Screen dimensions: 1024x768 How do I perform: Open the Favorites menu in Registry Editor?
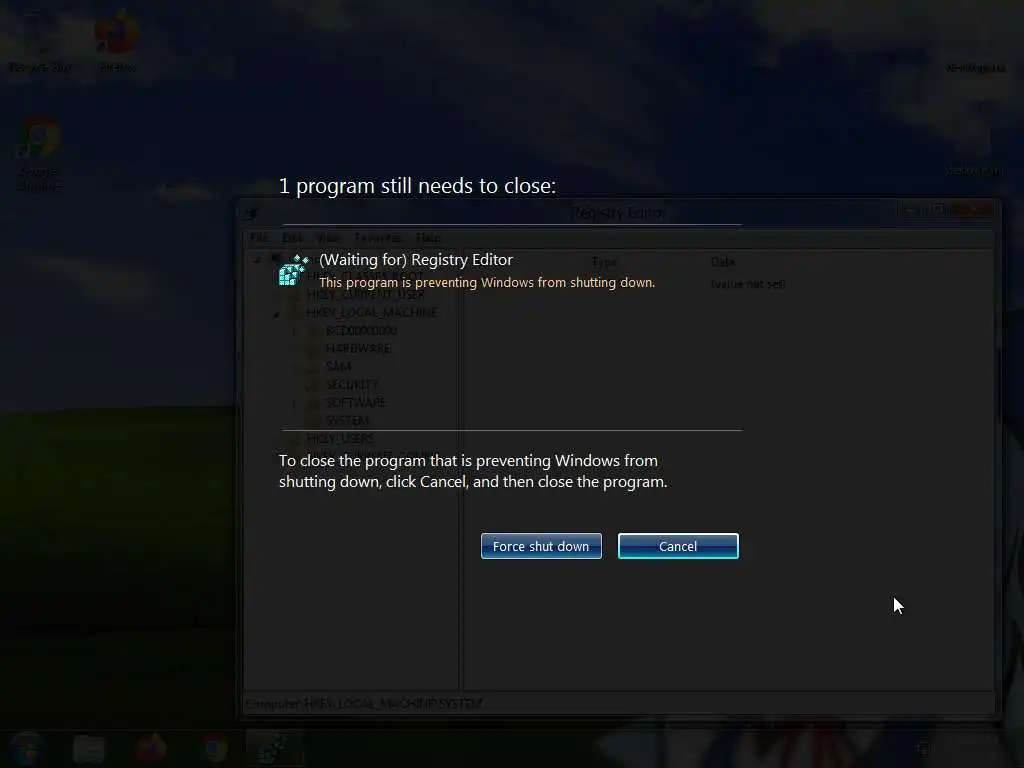click(x=377, y=237)
